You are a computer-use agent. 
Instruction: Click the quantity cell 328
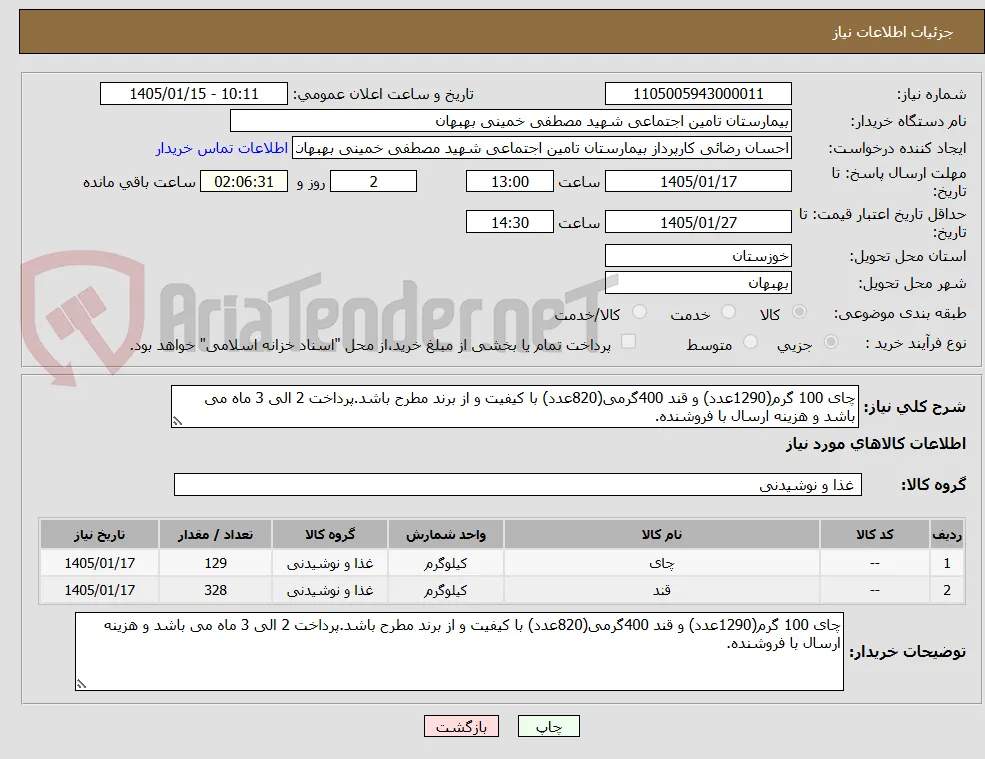tap(215, 590)
